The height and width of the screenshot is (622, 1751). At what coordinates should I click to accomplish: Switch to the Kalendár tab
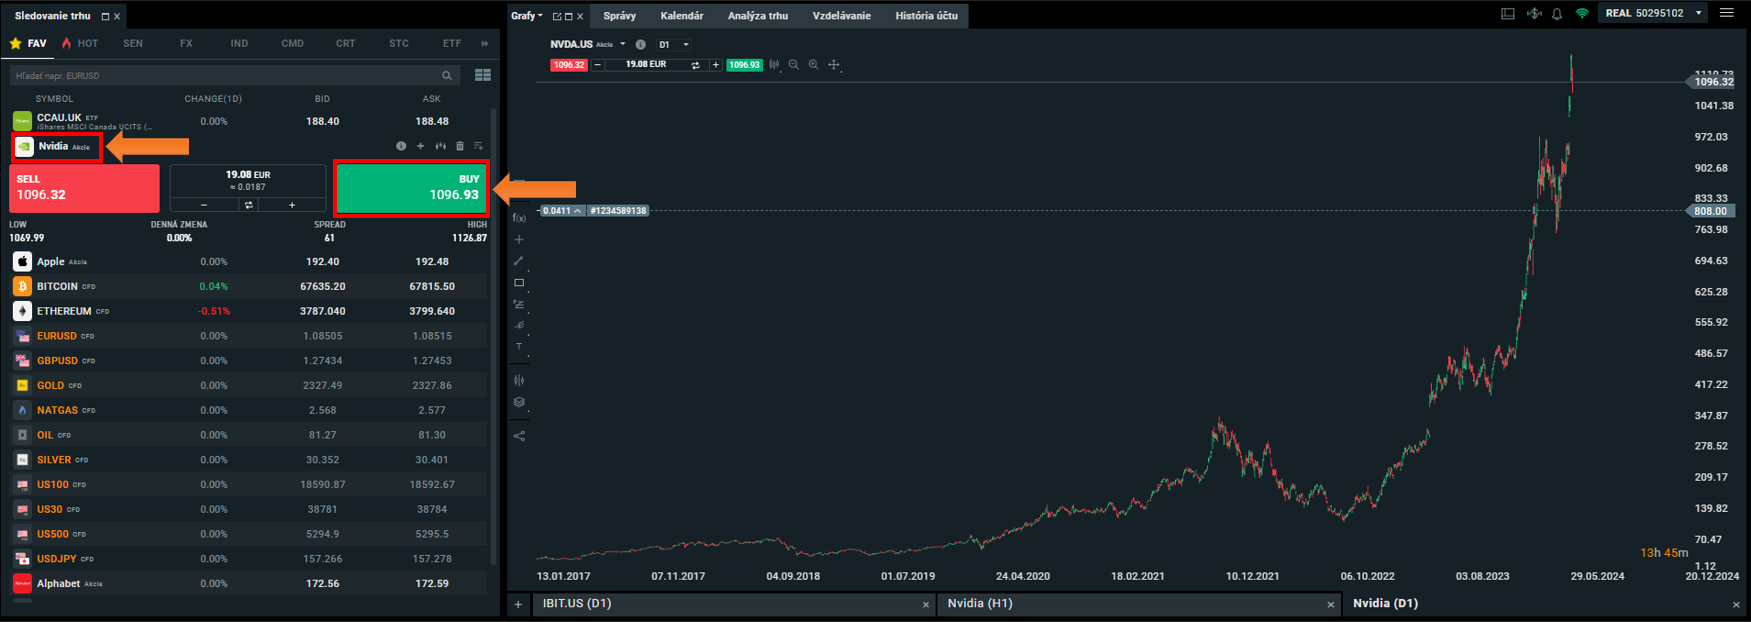(681, 16)
